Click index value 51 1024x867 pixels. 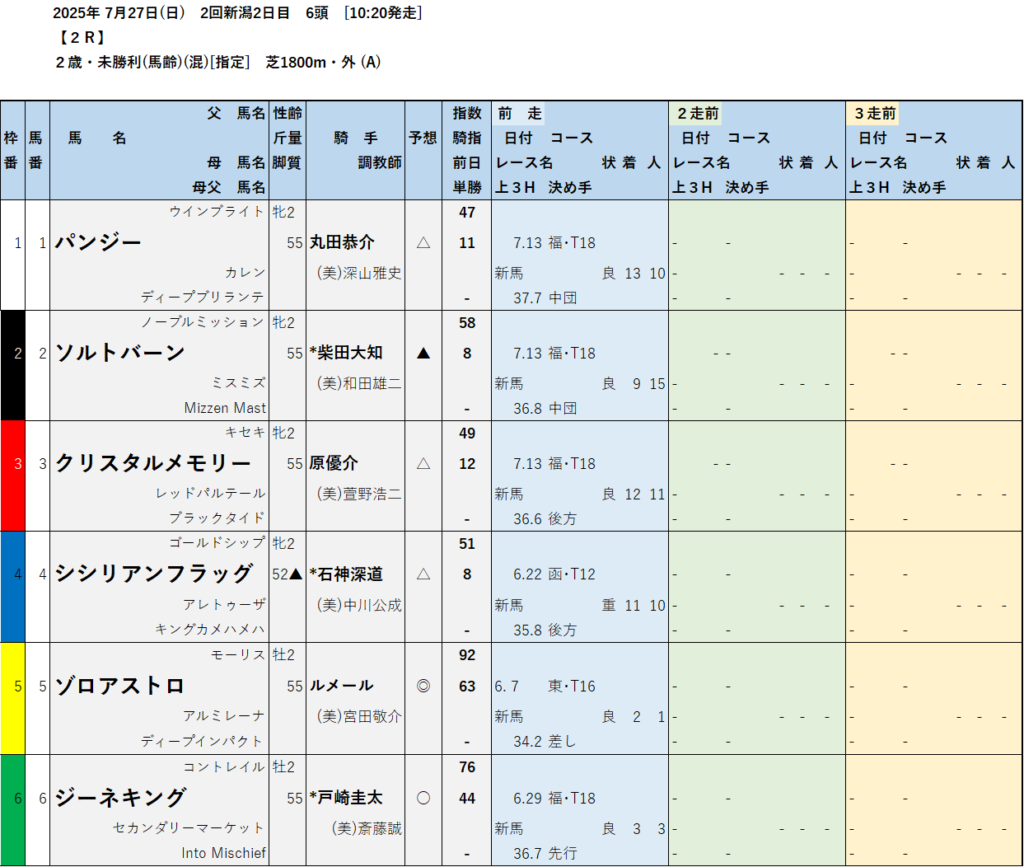tap(467, 544)
